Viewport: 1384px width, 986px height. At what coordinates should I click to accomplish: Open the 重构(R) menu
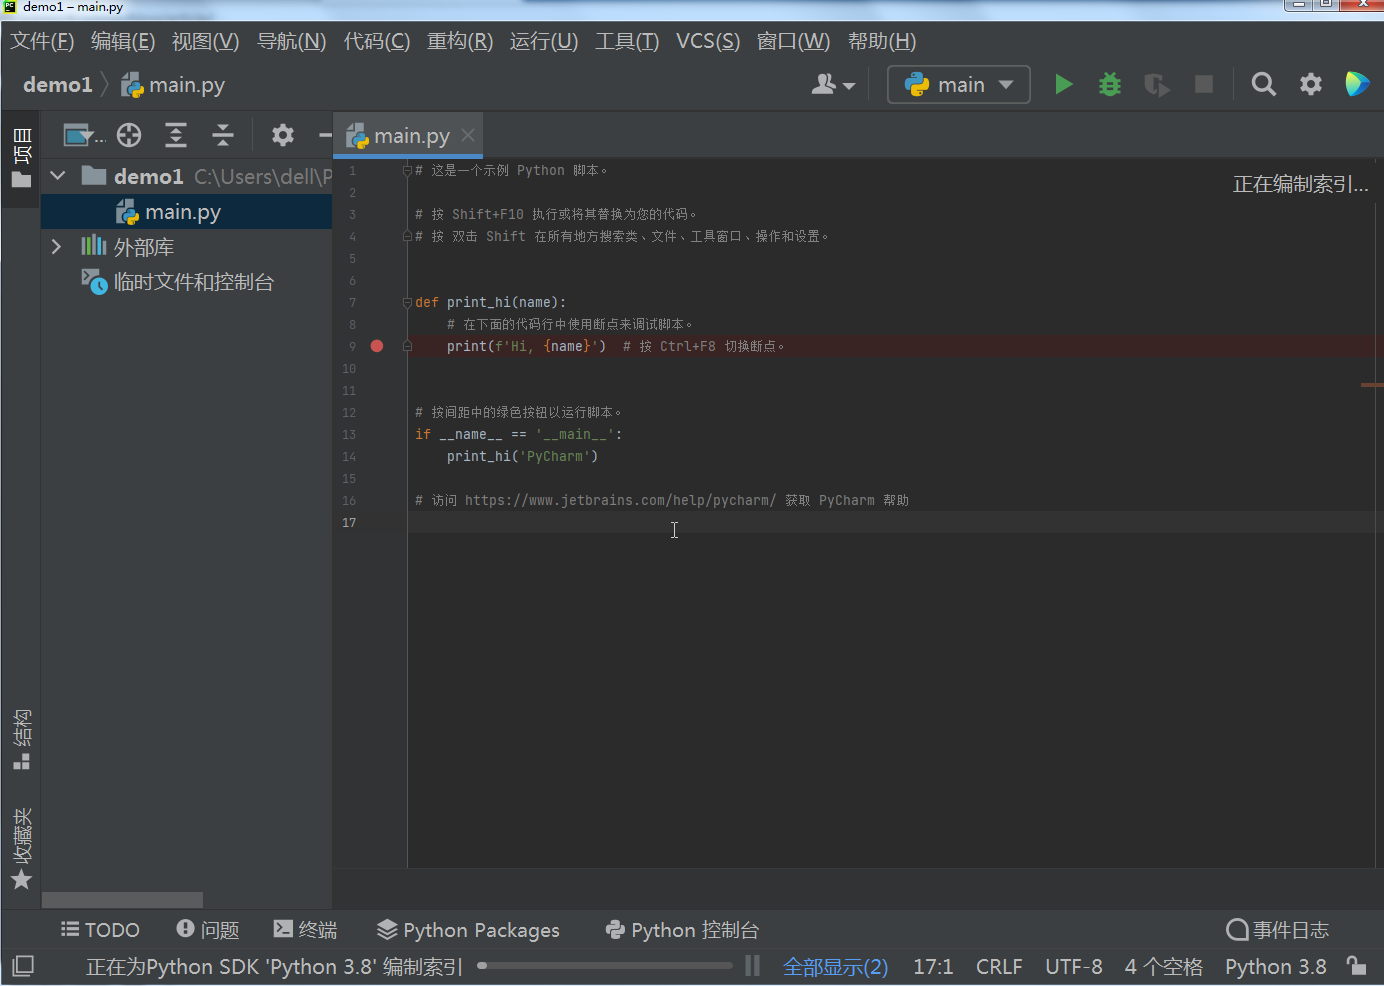[x=459, y=41]
